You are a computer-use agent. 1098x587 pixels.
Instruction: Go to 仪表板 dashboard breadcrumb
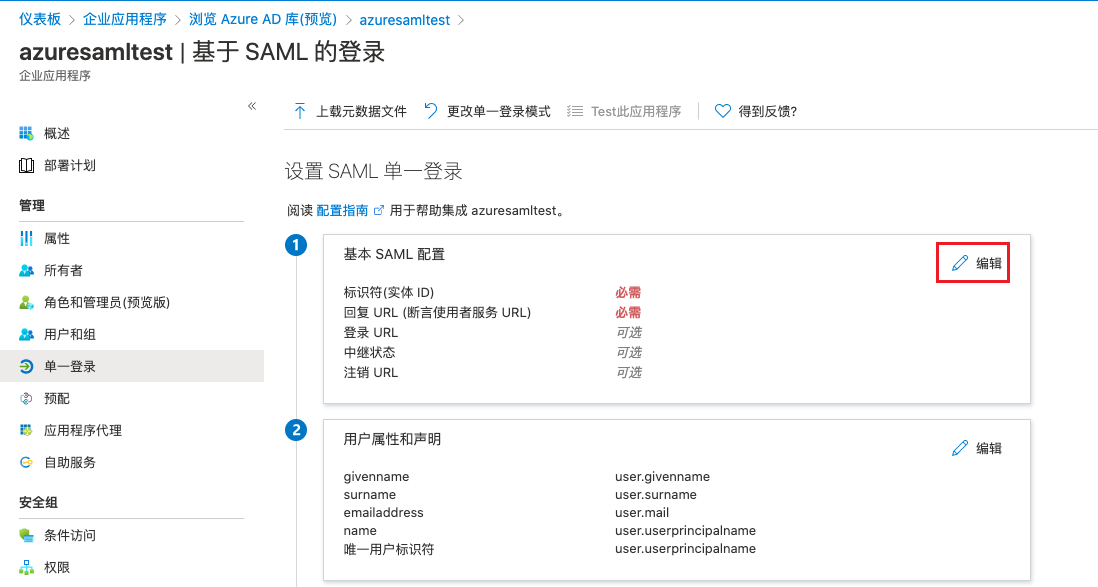click(x=40, y=19)
